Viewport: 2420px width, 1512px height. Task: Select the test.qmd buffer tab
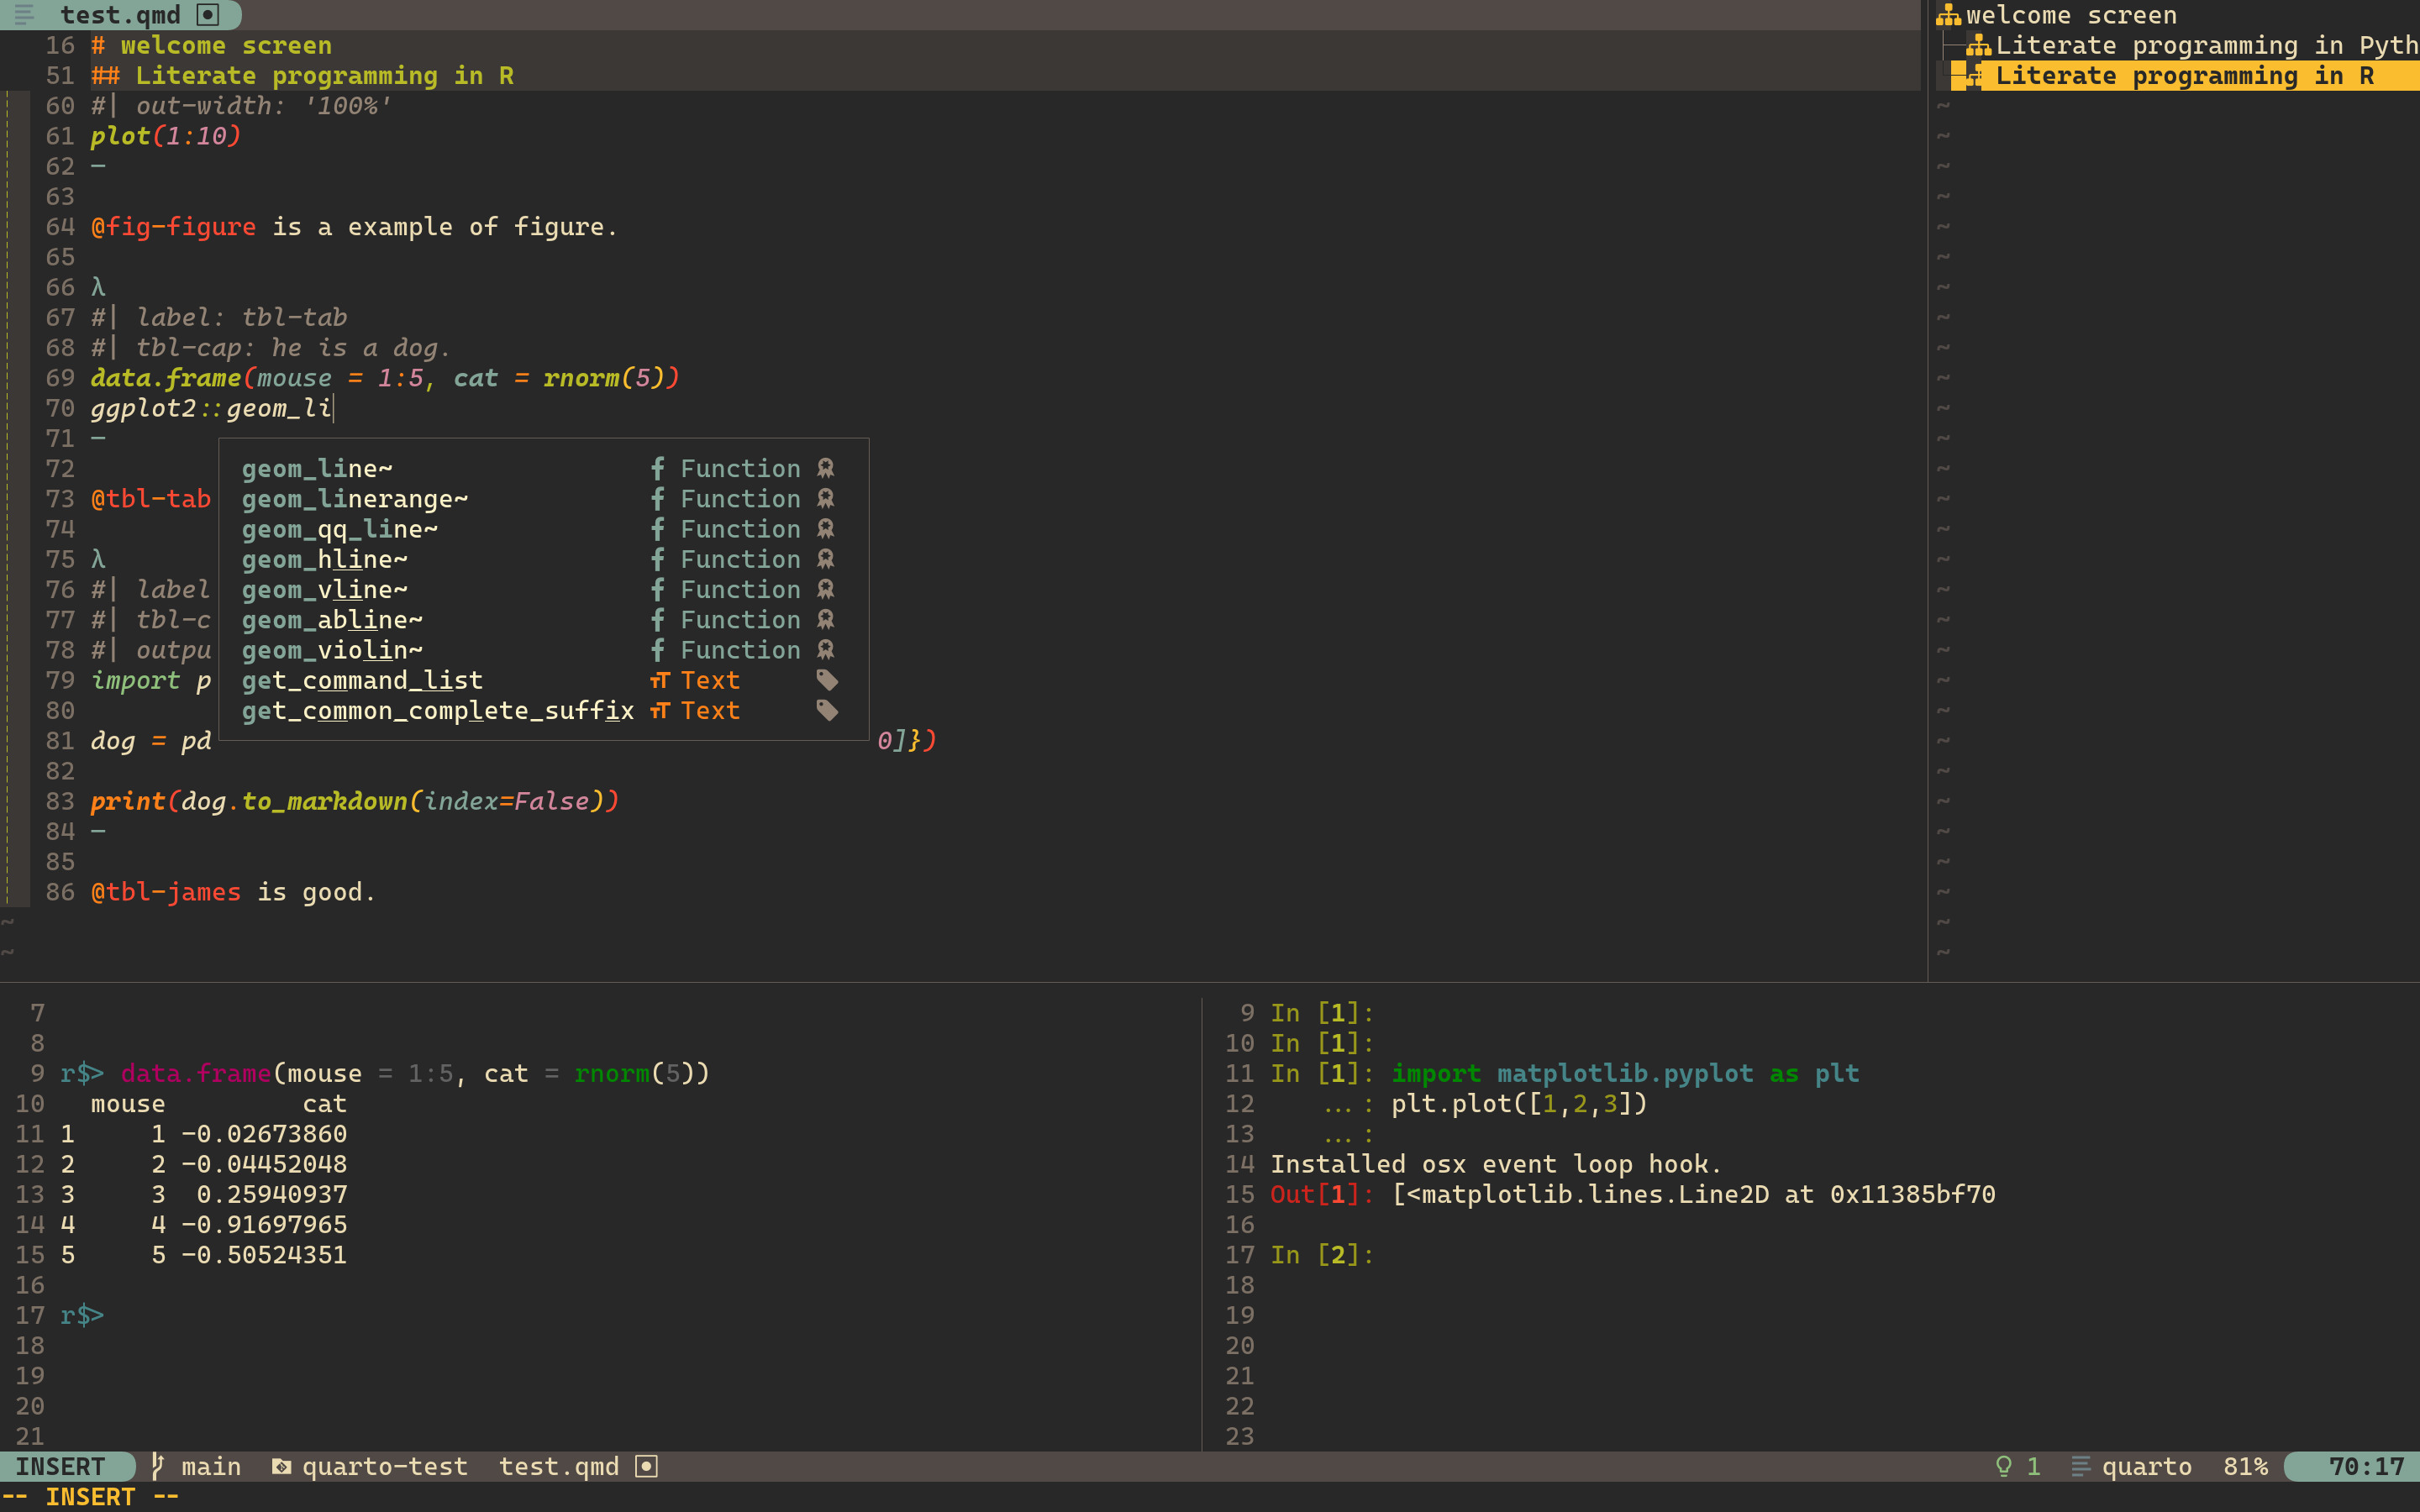tap(120, 14)
